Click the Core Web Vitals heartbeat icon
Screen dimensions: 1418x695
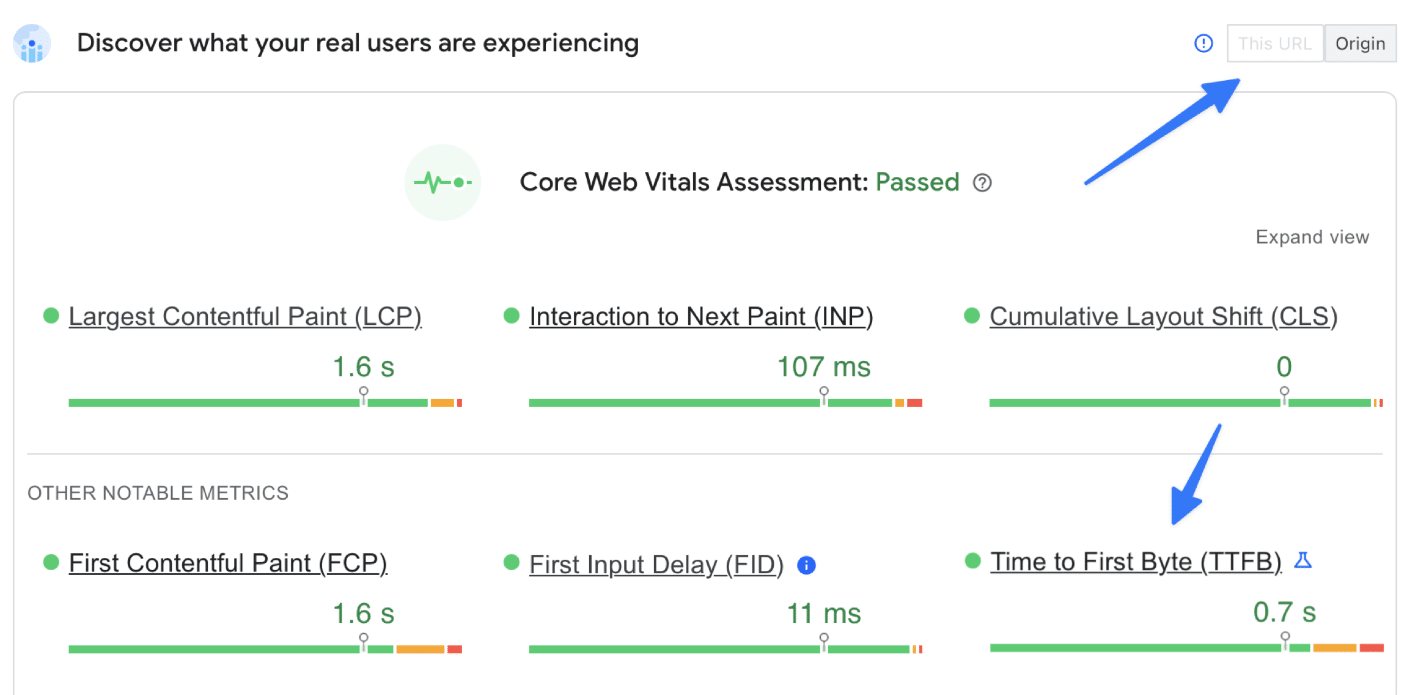[x=443, y=182]
